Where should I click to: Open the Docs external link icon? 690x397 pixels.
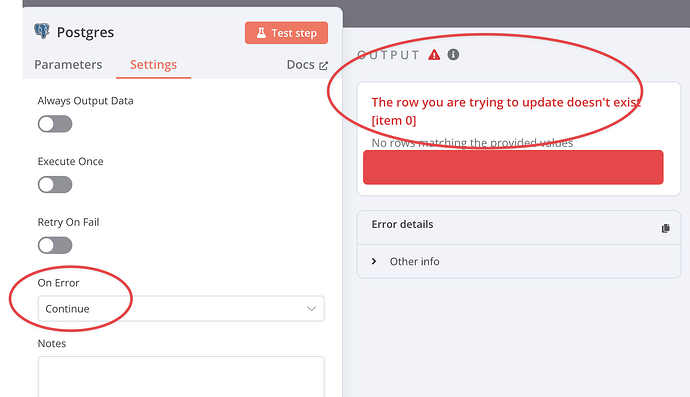(323, 66)
